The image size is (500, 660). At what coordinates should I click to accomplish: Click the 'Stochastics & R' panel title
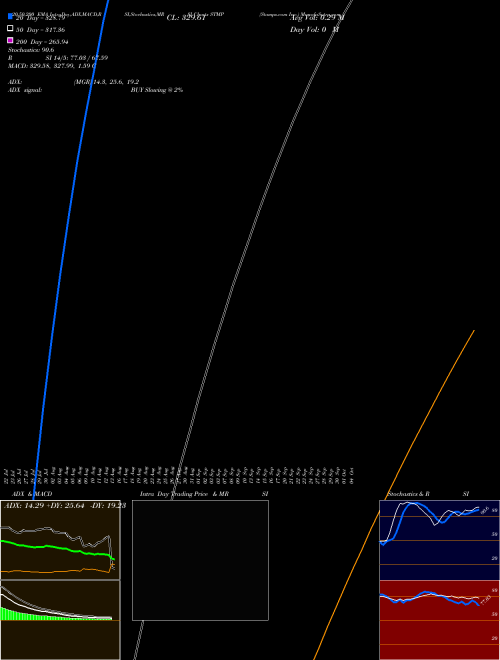pyautogui.click(x=409, y=494)
